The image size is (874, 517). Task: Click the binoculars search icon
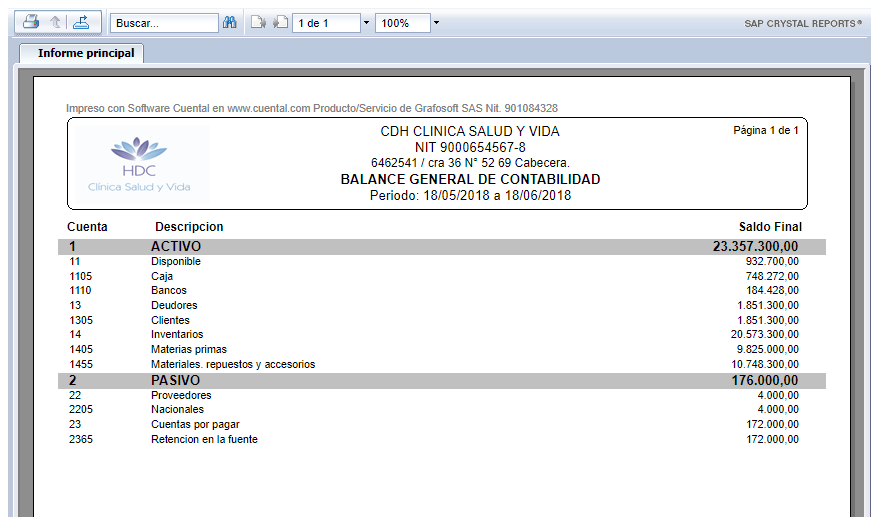[229, 23]
